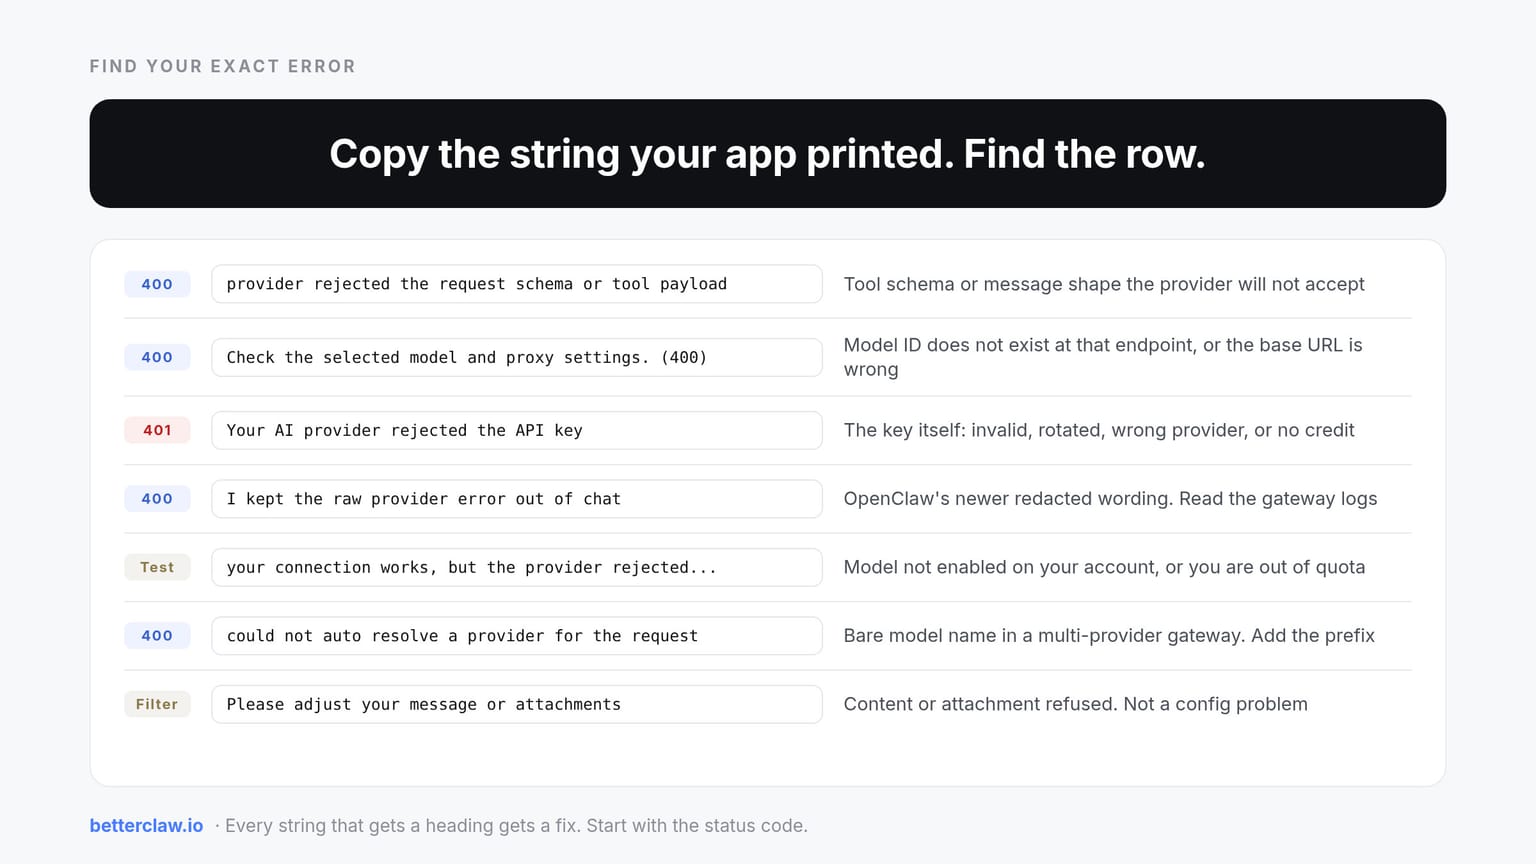The width and height of the screenshot is (1536, 864).
Task: Click the 400 badge beside 'I kept the raw provider error'
Action: [x=157, y=499]
